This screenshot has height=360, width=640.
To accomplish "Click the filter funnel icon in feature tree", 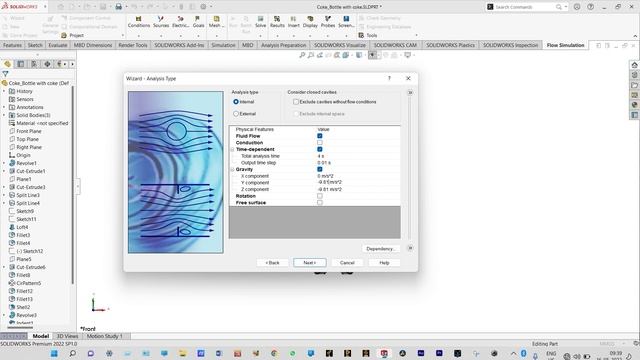I will click(5, 74).
